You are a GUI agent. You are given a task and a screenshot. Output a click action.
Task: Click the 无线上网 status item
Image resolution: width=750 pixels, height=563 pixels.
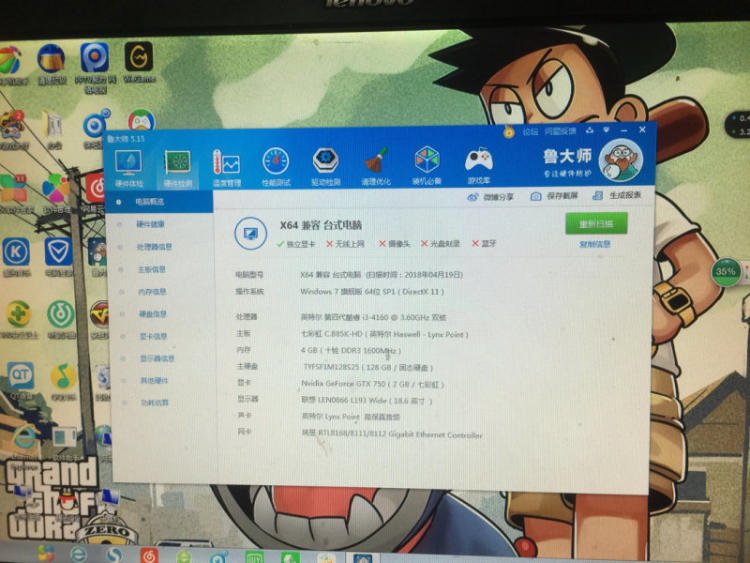[345, 244]
